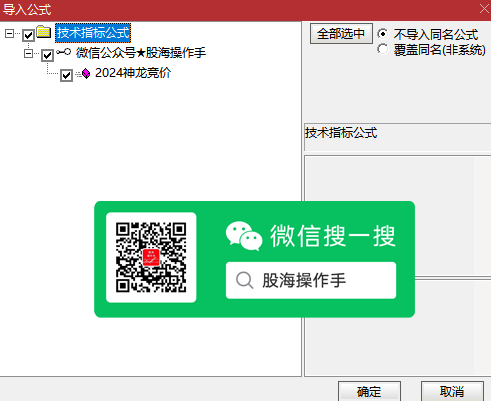The width and height of the screenshot is (491, 401).
Task: Collapse the 微信公众号★股海操作手 tree node
Action: tap(29, 53)
